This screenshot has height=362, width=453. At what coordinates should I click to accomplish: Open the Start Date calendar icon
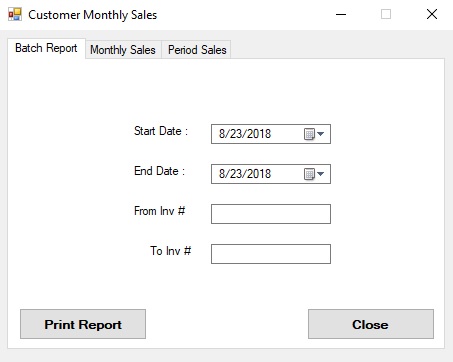pyautogui.click(x=309, y=134)
